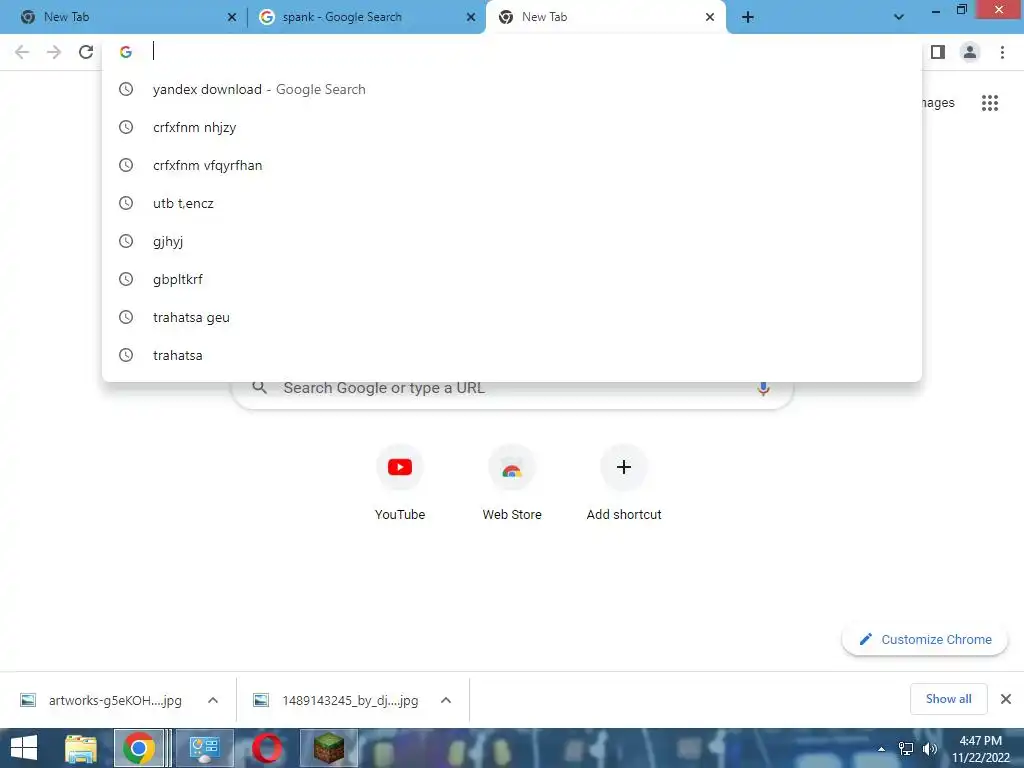Click the Chrome taskbar icon

(x=138, y=748)
